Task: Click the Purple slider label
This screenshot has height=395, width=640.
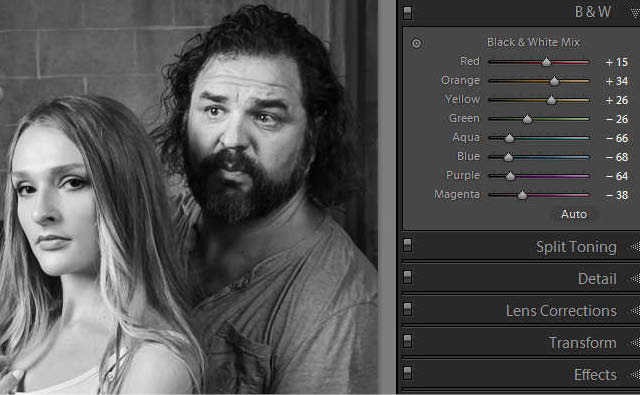Action: pos(463,175)
